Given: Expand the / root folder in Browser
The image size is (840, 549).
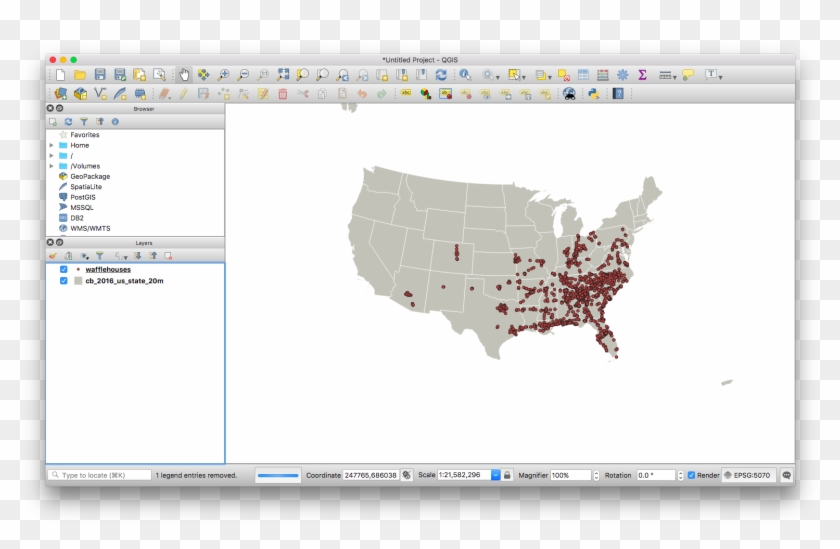Looking at the screenshot, I should 51,156.
